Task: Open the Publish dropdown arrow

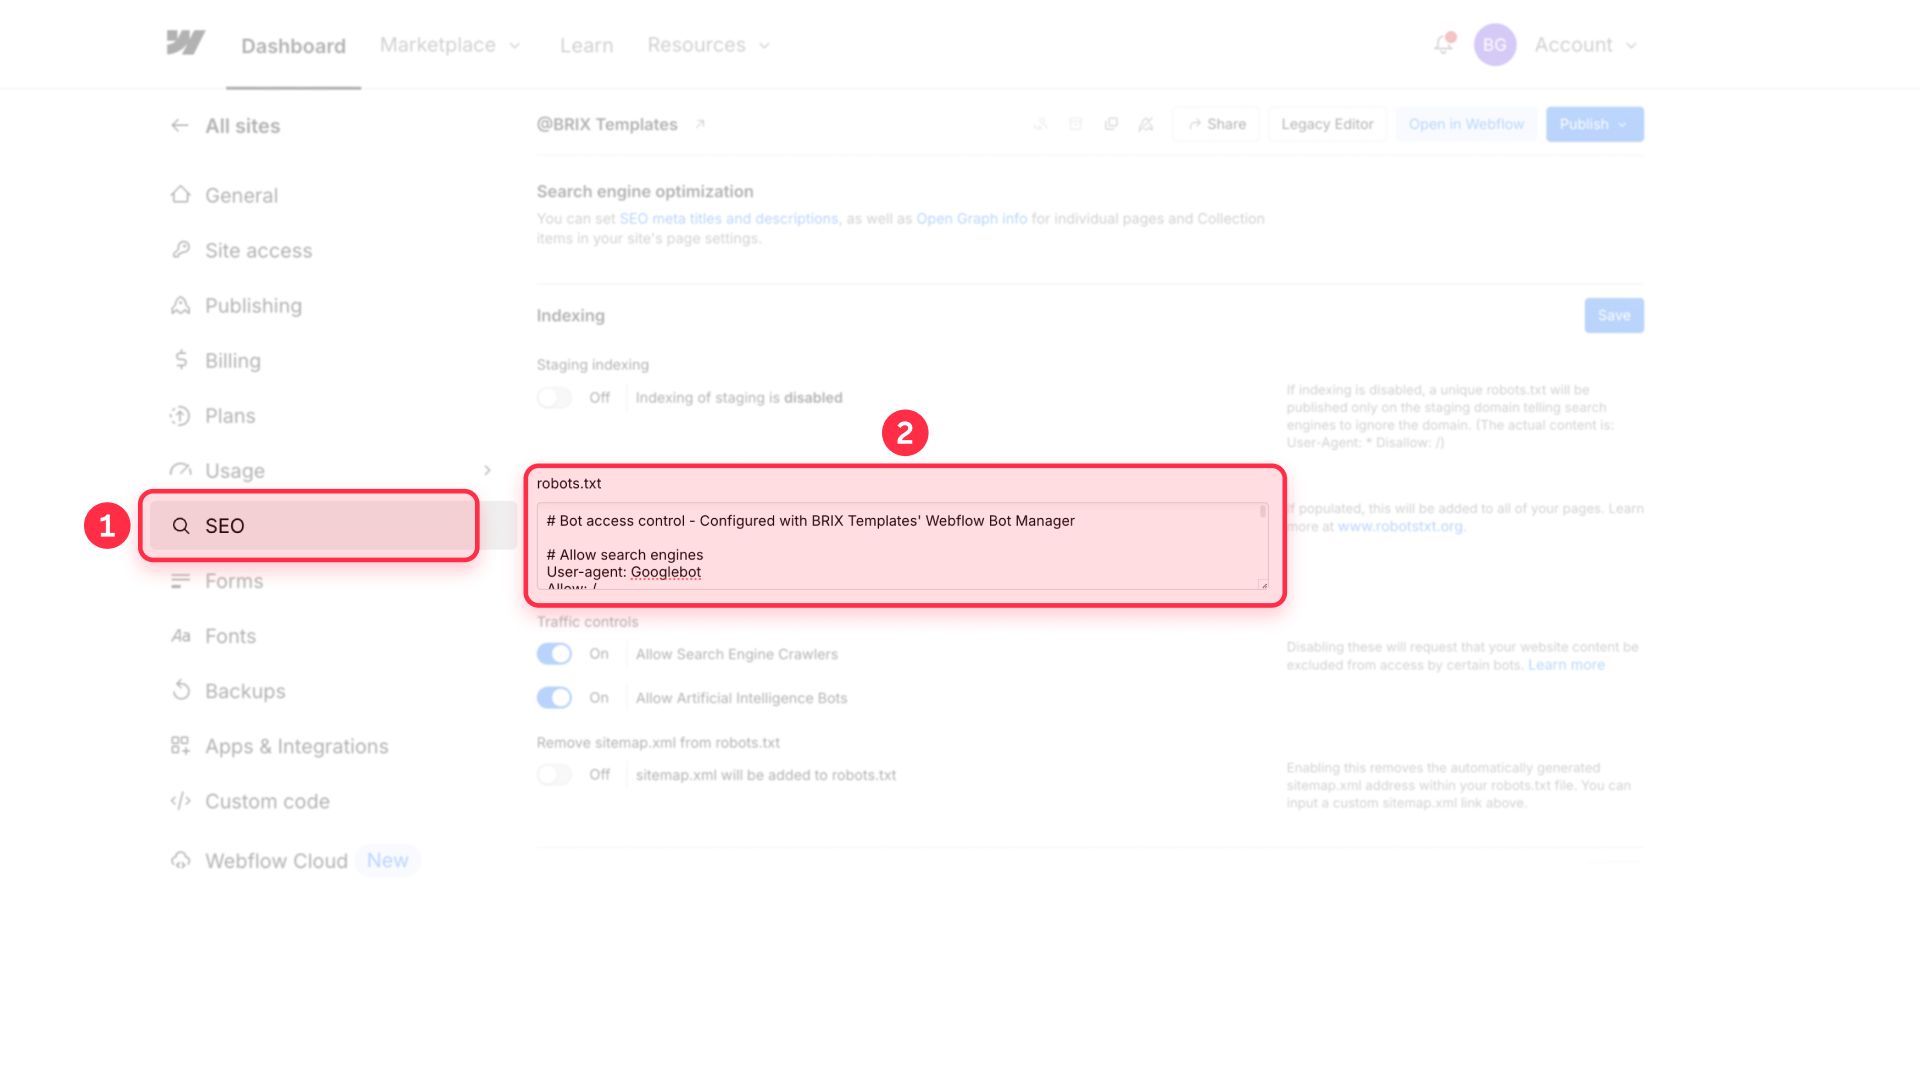Action: (x=1623, y=125)
